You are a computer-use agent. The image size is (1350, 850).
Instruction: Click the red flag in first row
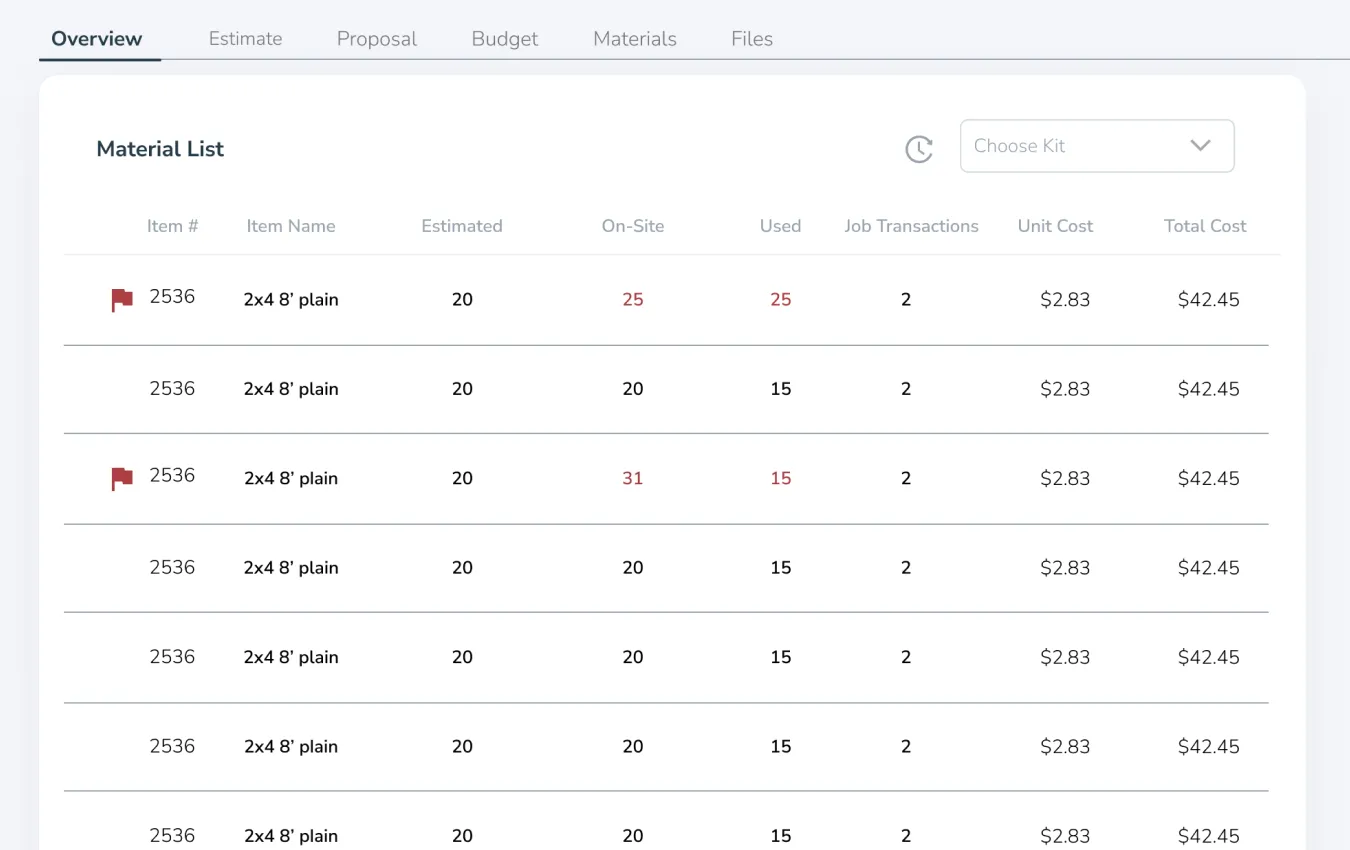(x=122, y=300)
